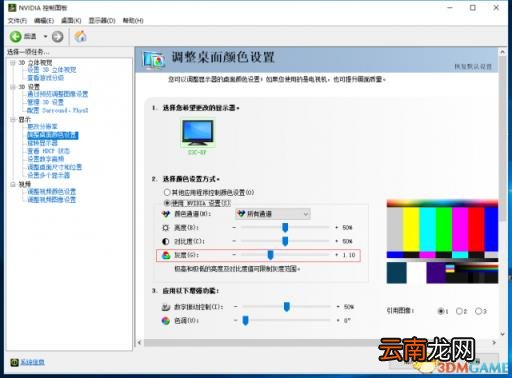The image size is (512, 378).
Task: Click 恢复默认设置 link
Action: 473,67
